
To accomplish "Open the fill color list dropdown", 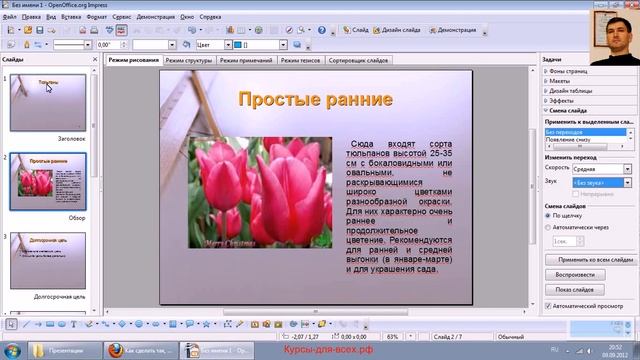I will click(x=283, y=45).
